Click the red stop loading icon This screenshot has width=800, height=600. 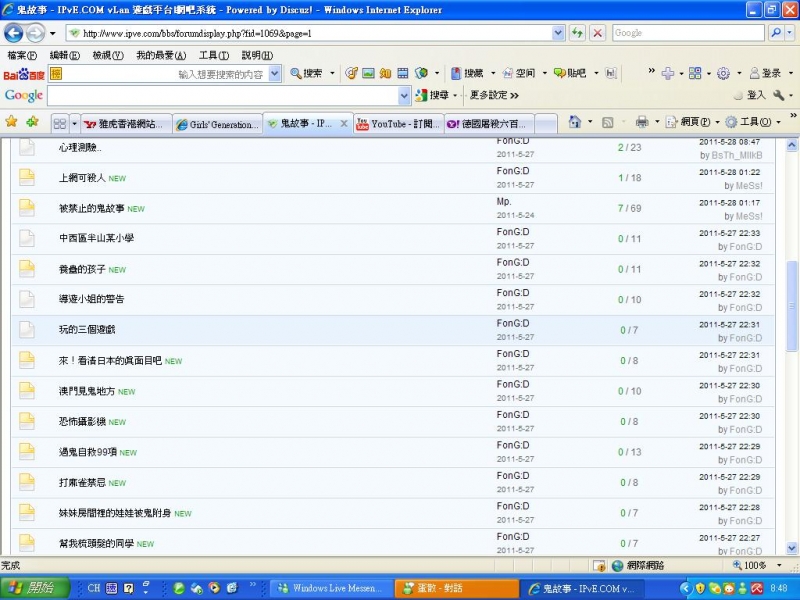point(597,33)
